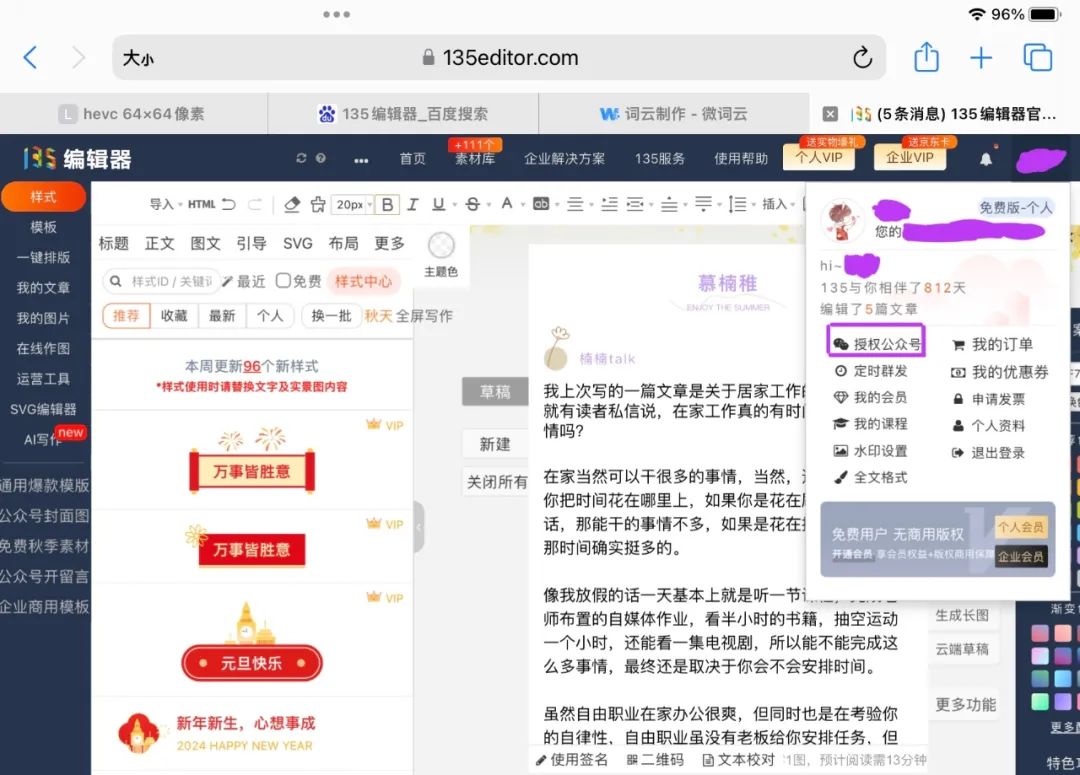This screenshot has height=775, width=1080.
Task: Expand the 插入 insert dropdown
Action: (779, 205)
